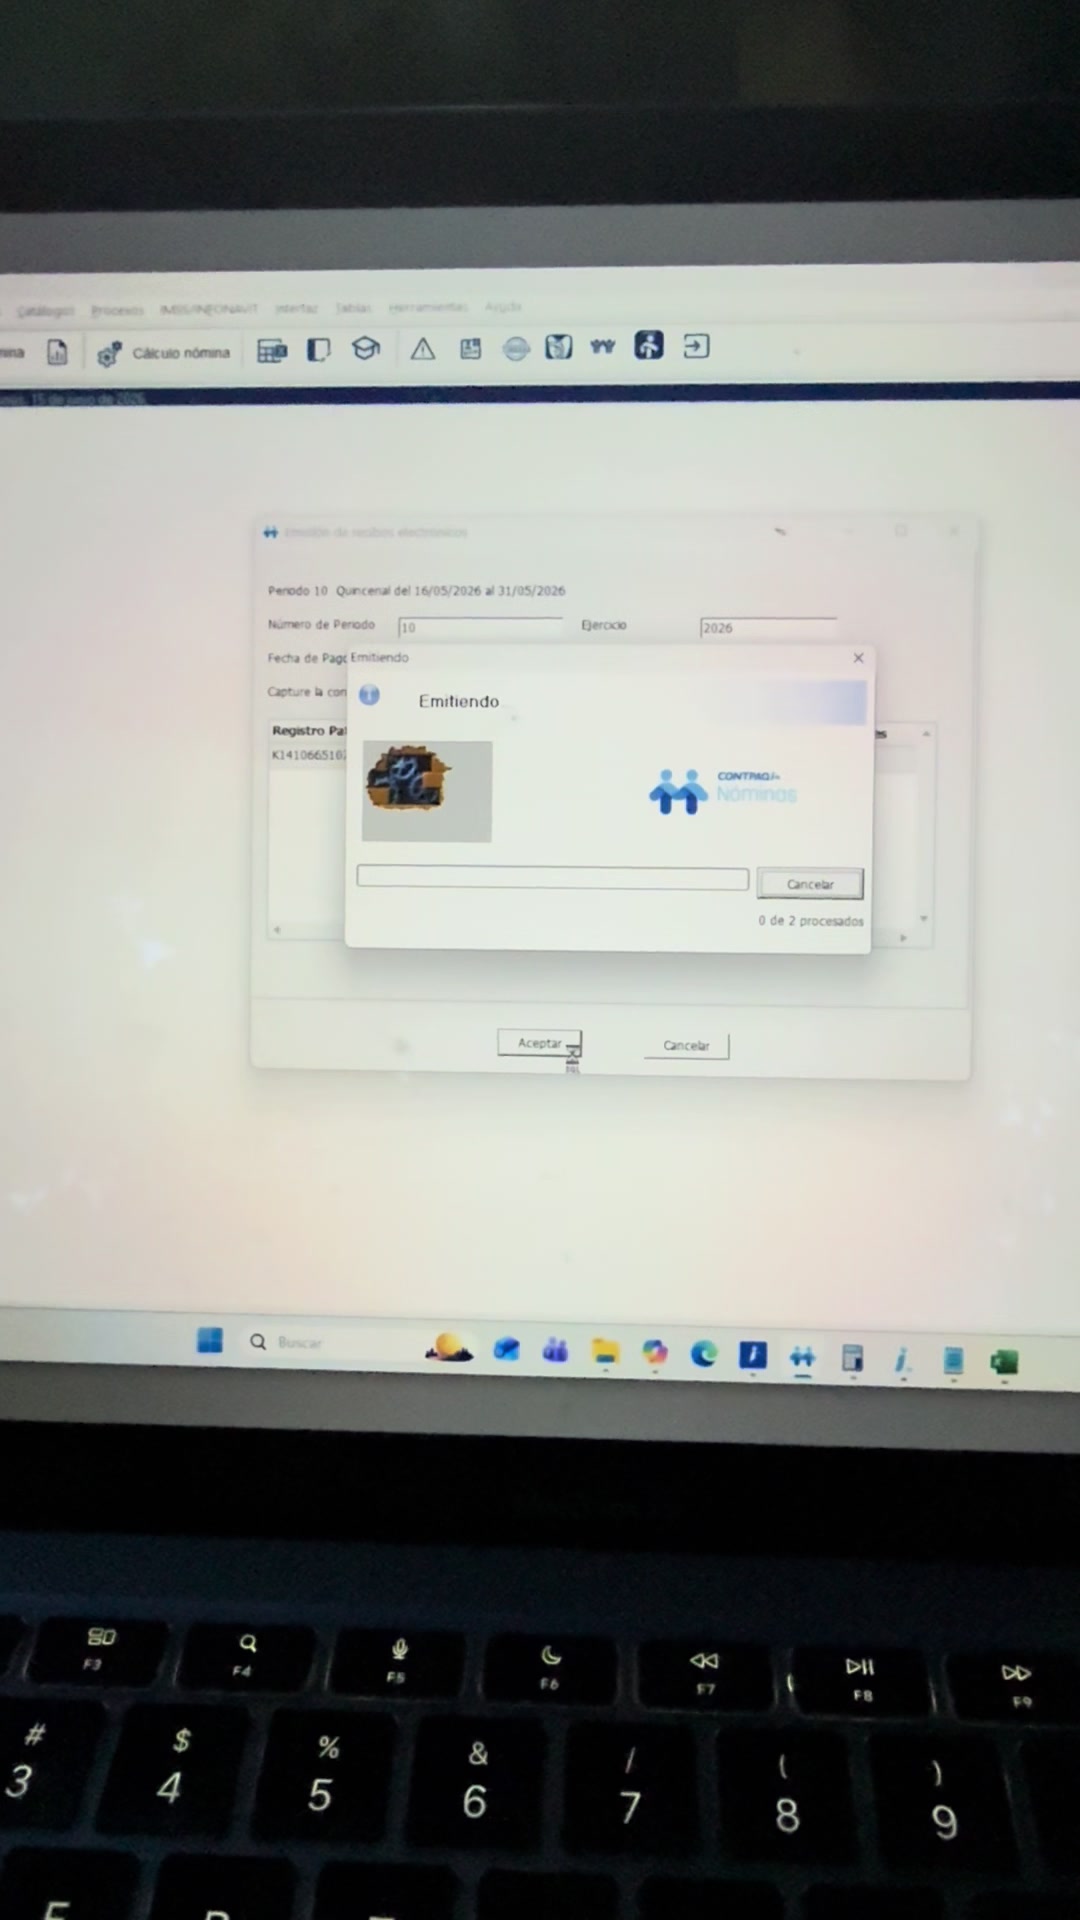Open Outlook from the taskbar
This screenshot has width=1080, height=1920.
point(507,1350)
